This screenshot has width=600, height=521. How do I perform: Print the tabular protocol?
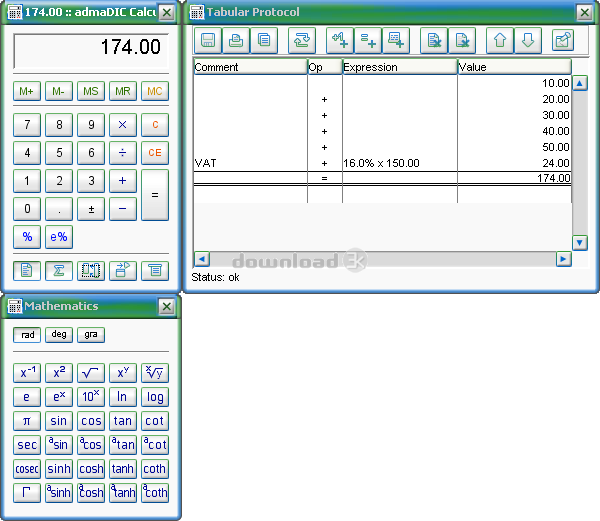[236, 40]
